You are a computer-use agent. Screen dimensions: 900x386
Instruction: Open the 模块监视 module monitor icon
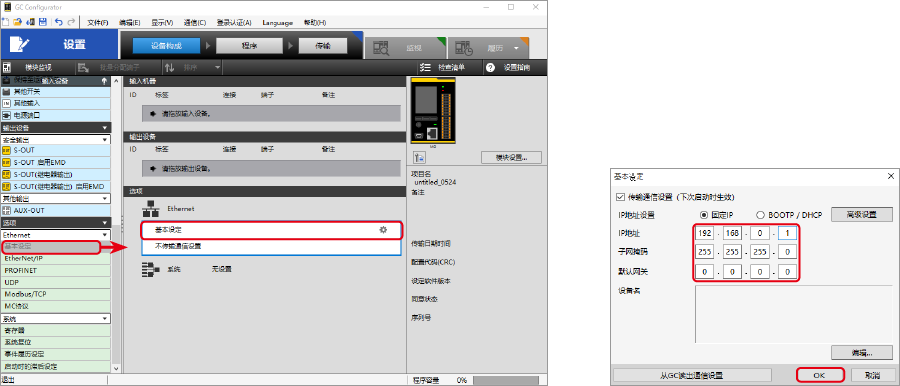pos(7,67)
